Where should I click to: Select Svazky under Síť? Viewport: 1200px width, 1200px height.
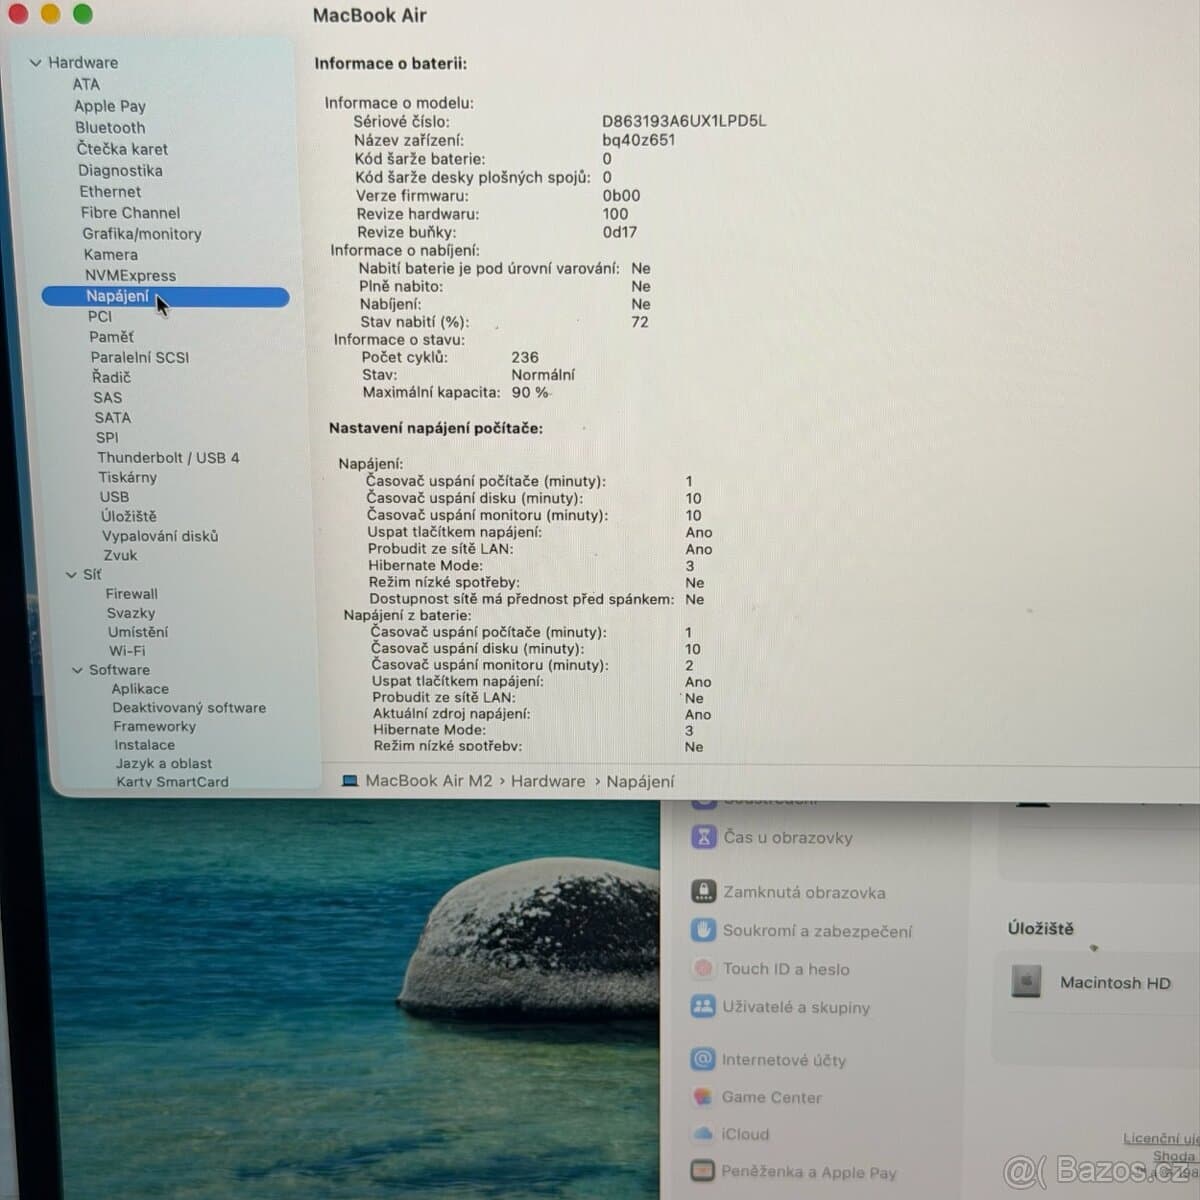click(131, 613)
